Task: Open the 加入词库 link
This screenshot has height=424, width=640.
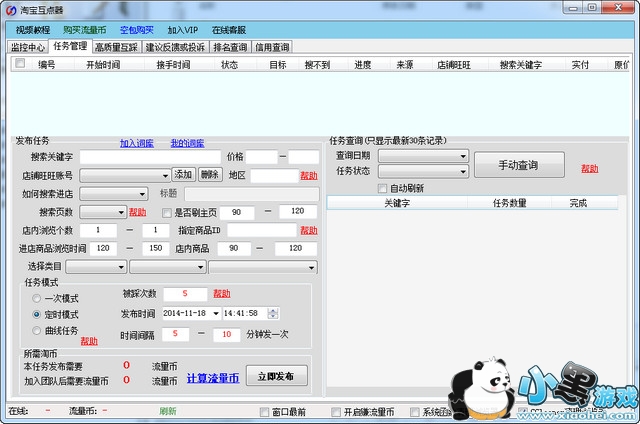Action: click(137, 143)
